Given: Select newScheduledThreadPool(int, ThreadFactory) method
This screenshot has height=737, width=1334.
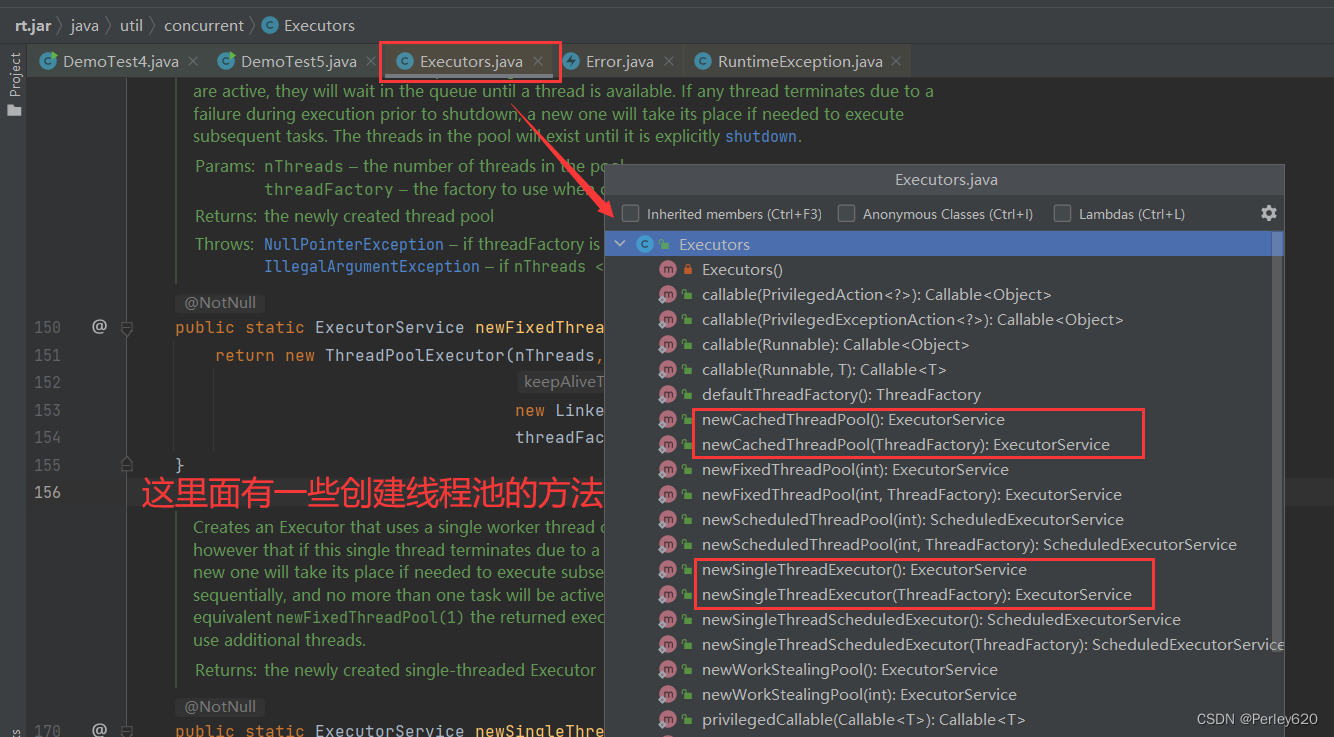Looking at the screenshot, I should (x=969, y=545).
